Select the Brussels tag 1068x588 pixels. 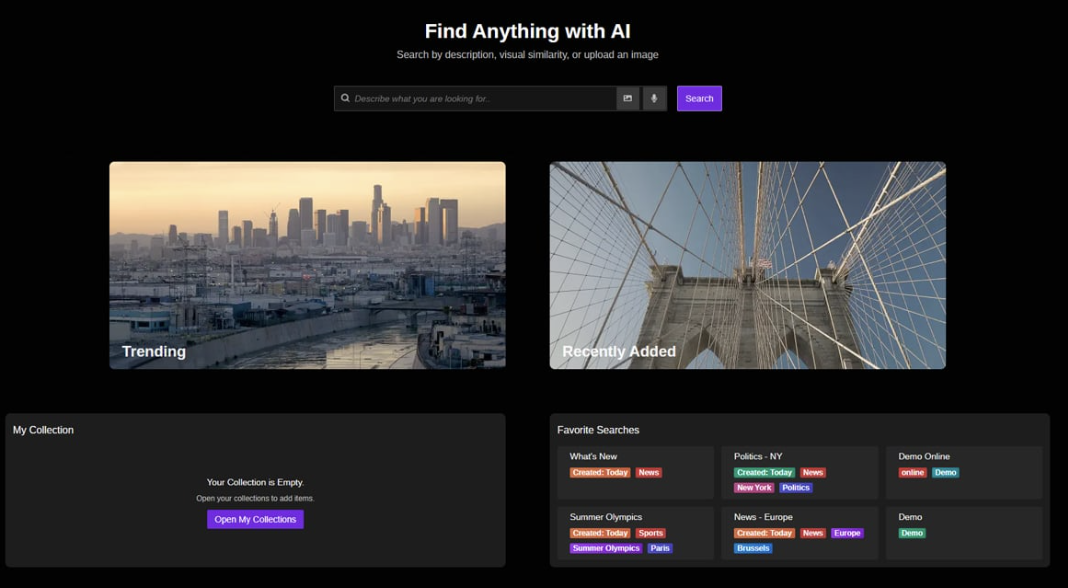click(753, 548)
